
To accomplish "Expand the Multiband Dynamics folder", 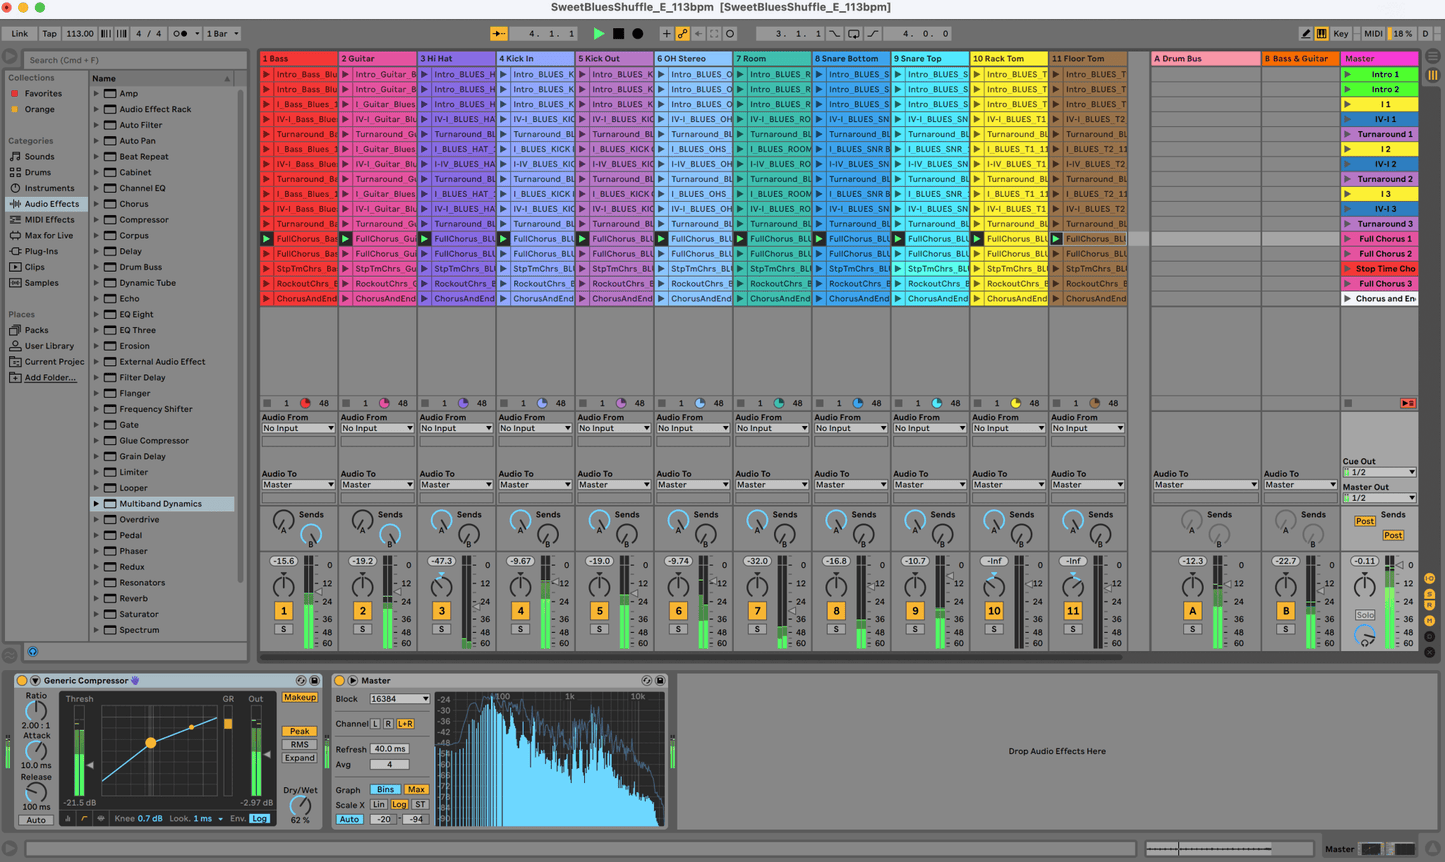I will point(96,504).
